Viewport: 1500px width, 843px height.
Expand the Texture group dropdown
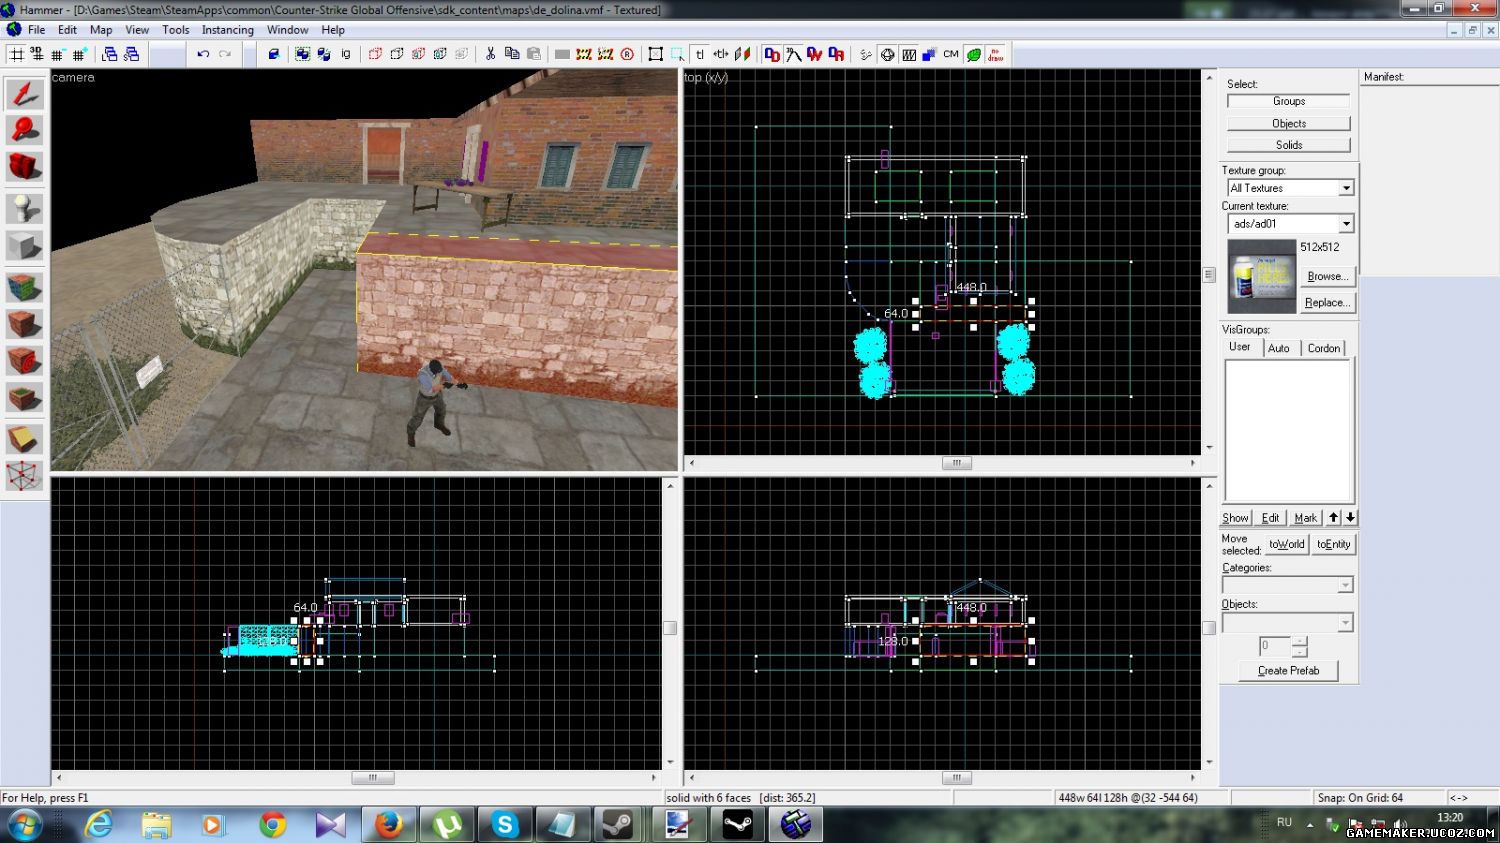(x=1346, y=188)
